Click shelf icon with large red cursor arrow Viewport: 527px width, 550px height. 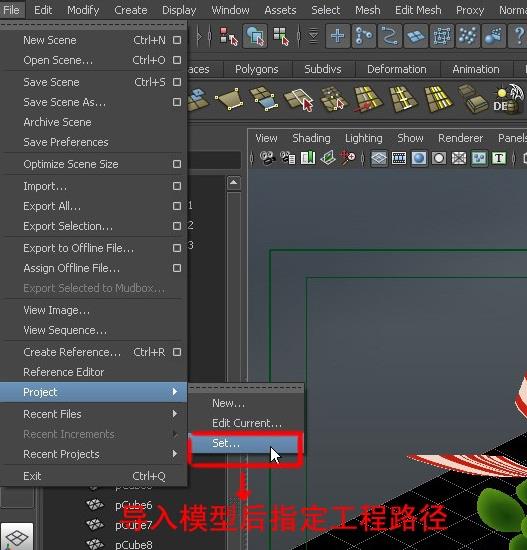[299, 100]
